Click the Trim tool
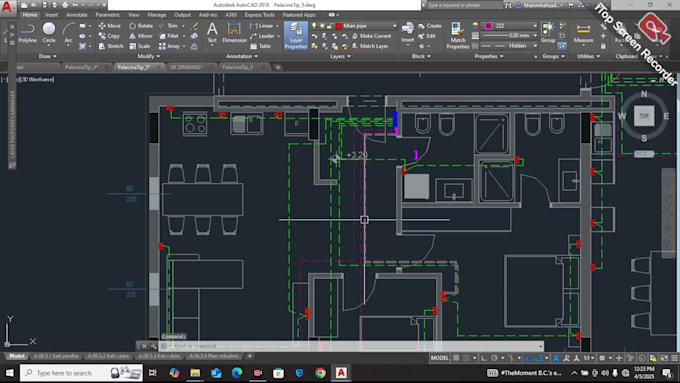This screenshot has width=680, height=383. click(168, 26)
